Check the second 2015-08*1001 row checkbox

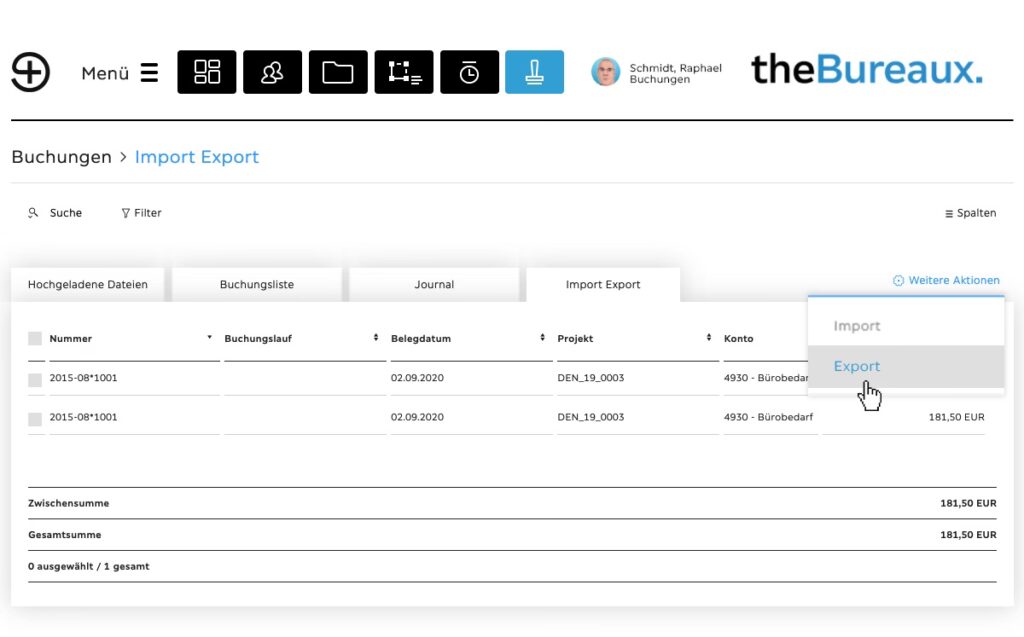coord(35,418)
